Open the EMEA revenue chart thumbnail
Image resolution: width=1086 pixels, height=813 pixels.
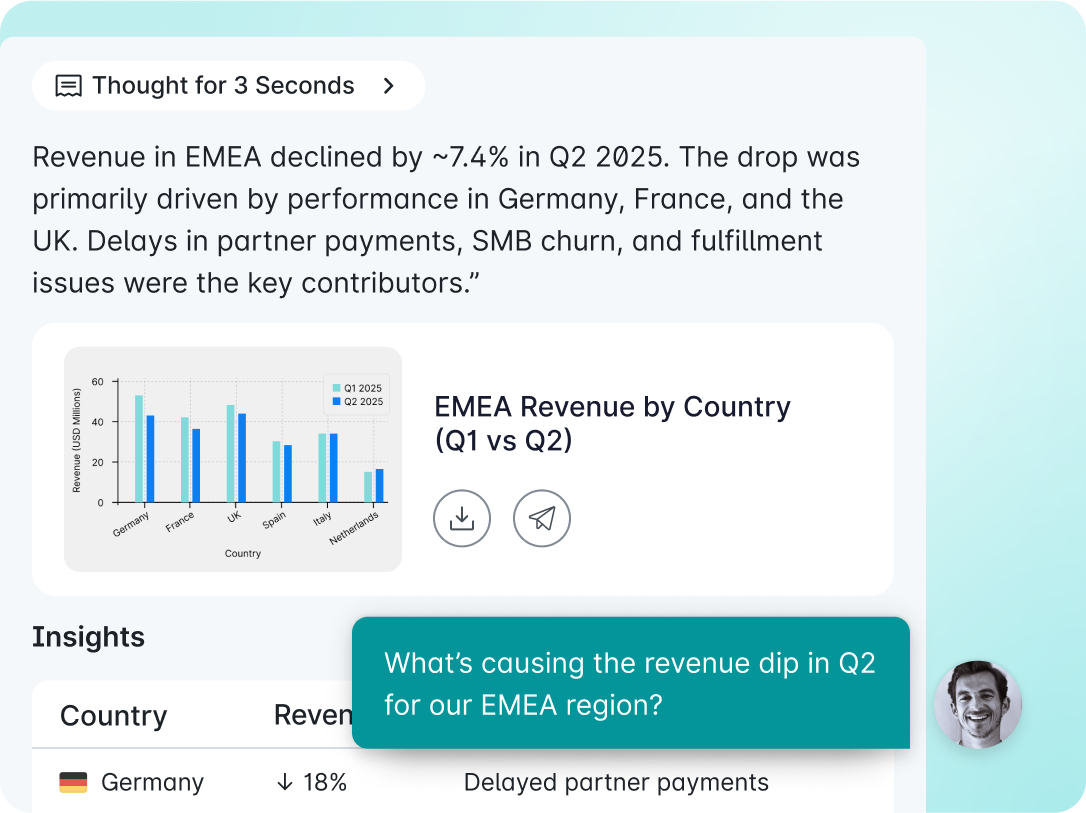point(232,459)
